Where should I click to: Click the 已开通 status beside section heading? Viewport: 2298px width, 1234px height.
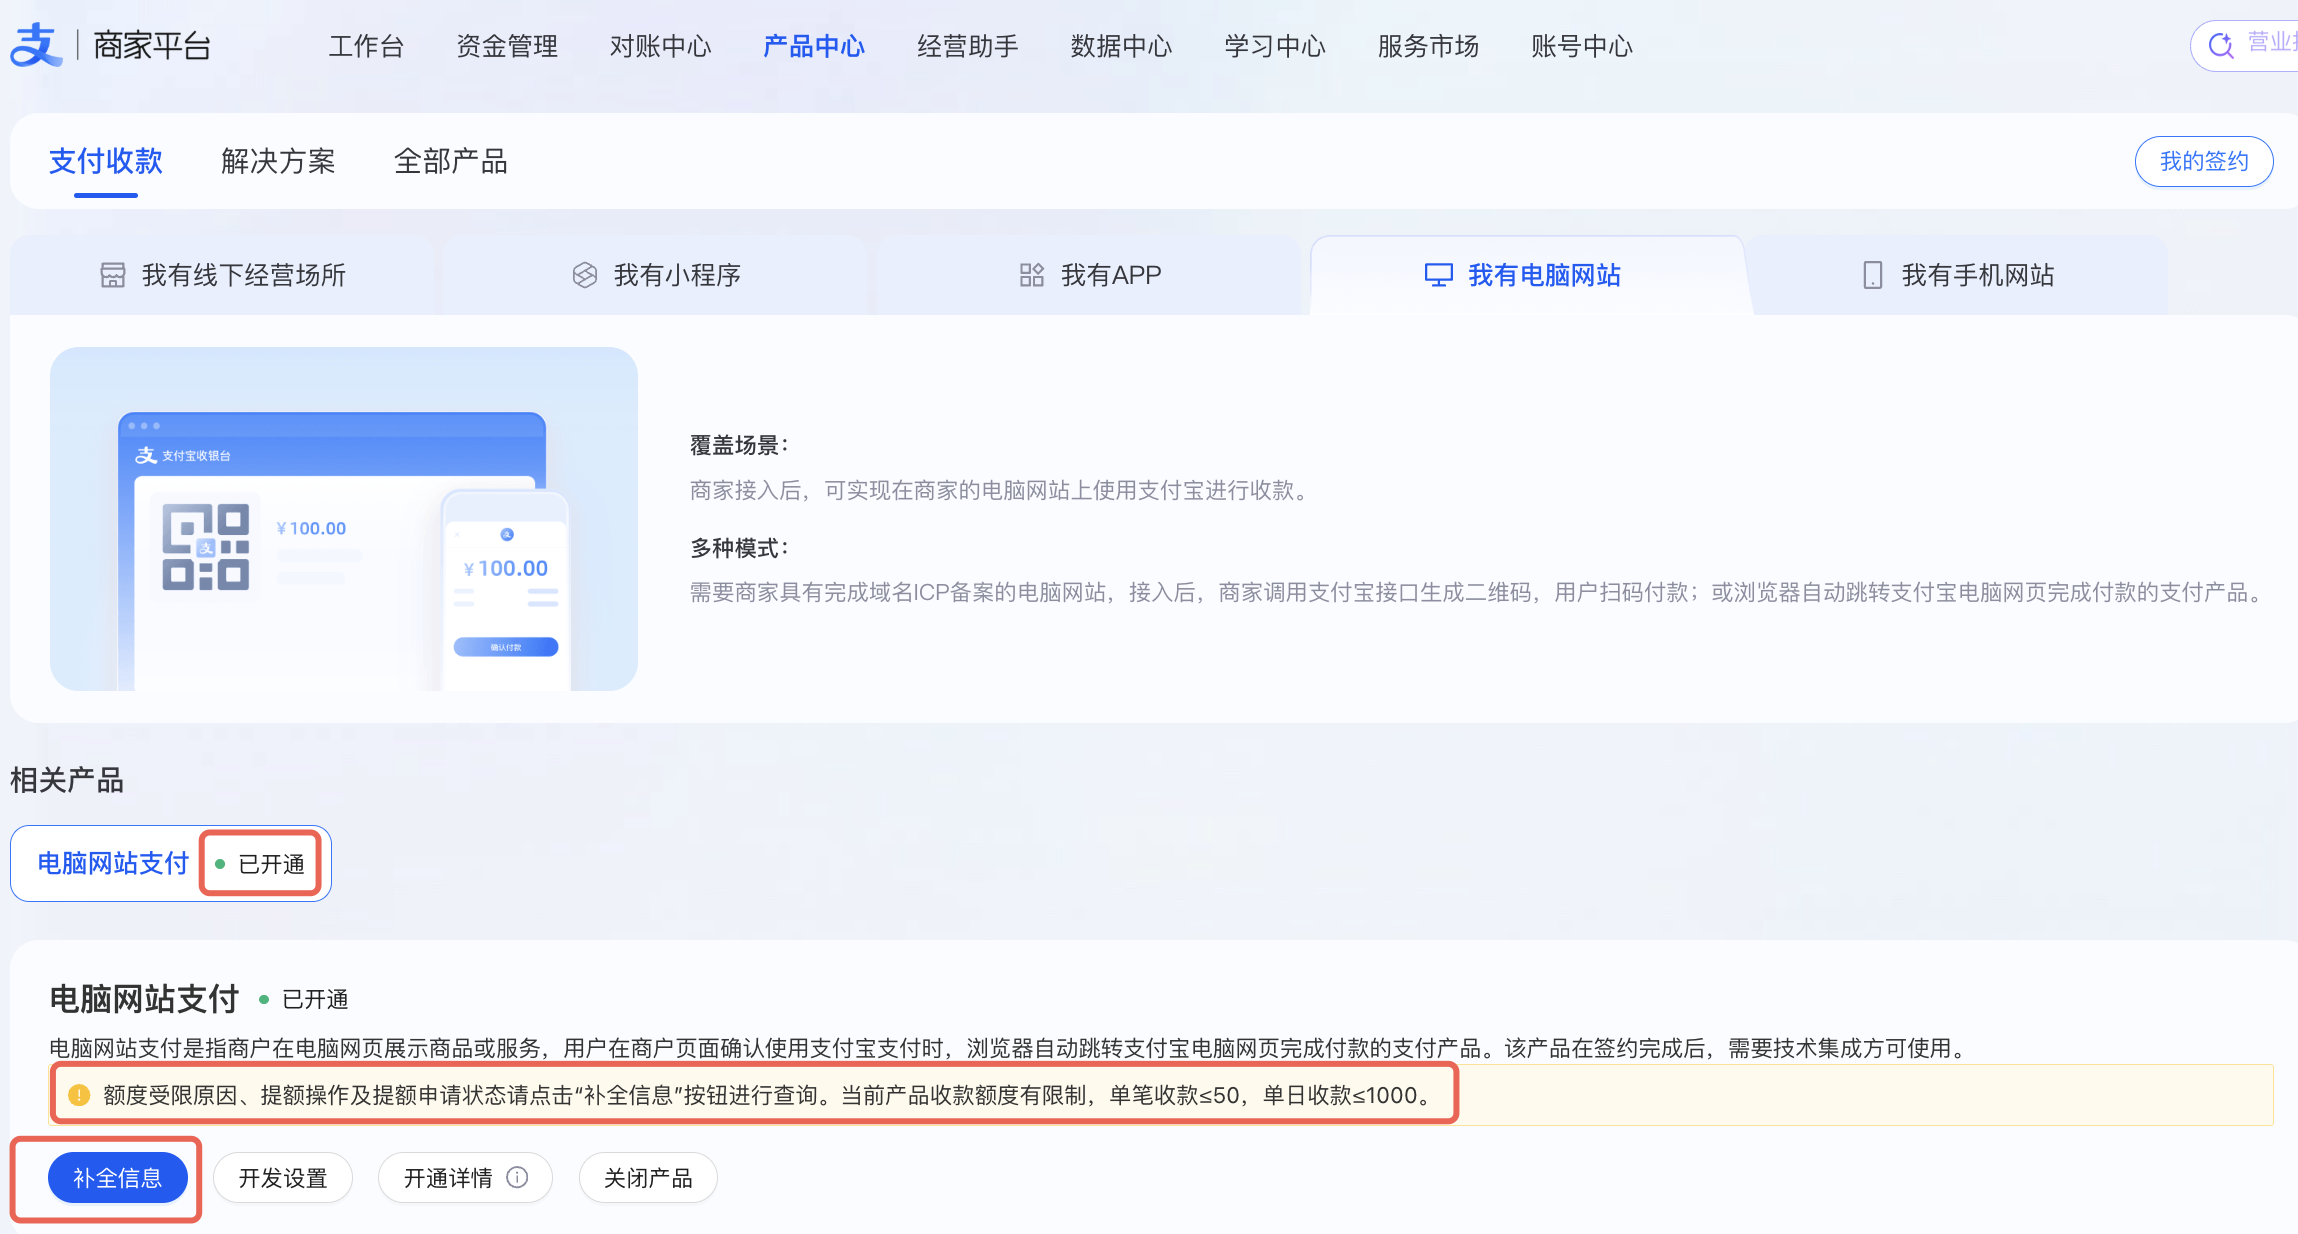[304, 999]
